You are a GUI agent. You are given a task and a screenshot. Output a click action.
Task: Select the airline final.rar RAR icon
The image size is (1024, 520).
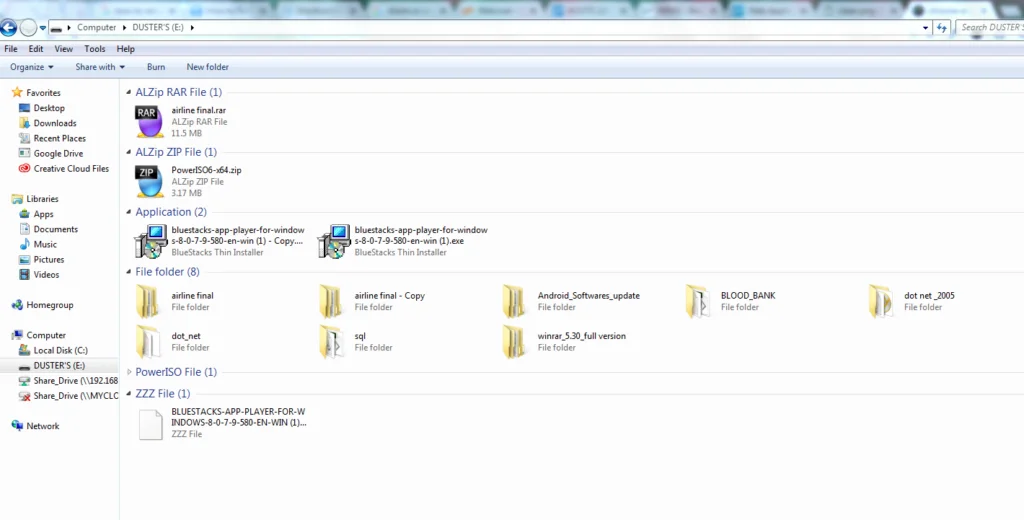(149, 122)
